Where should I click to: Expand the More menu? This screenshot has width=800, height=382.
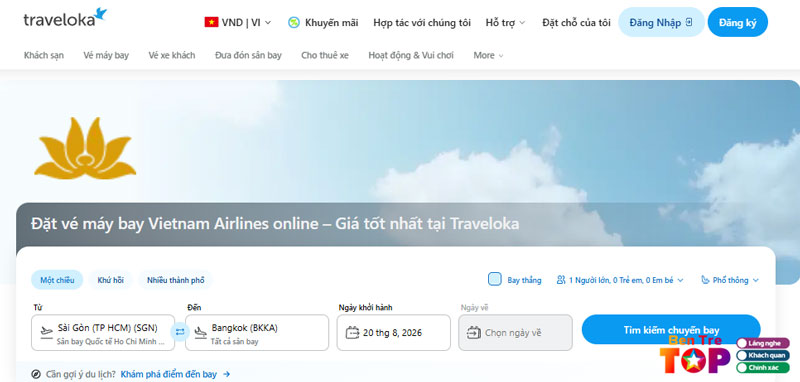tap(488, 55)
